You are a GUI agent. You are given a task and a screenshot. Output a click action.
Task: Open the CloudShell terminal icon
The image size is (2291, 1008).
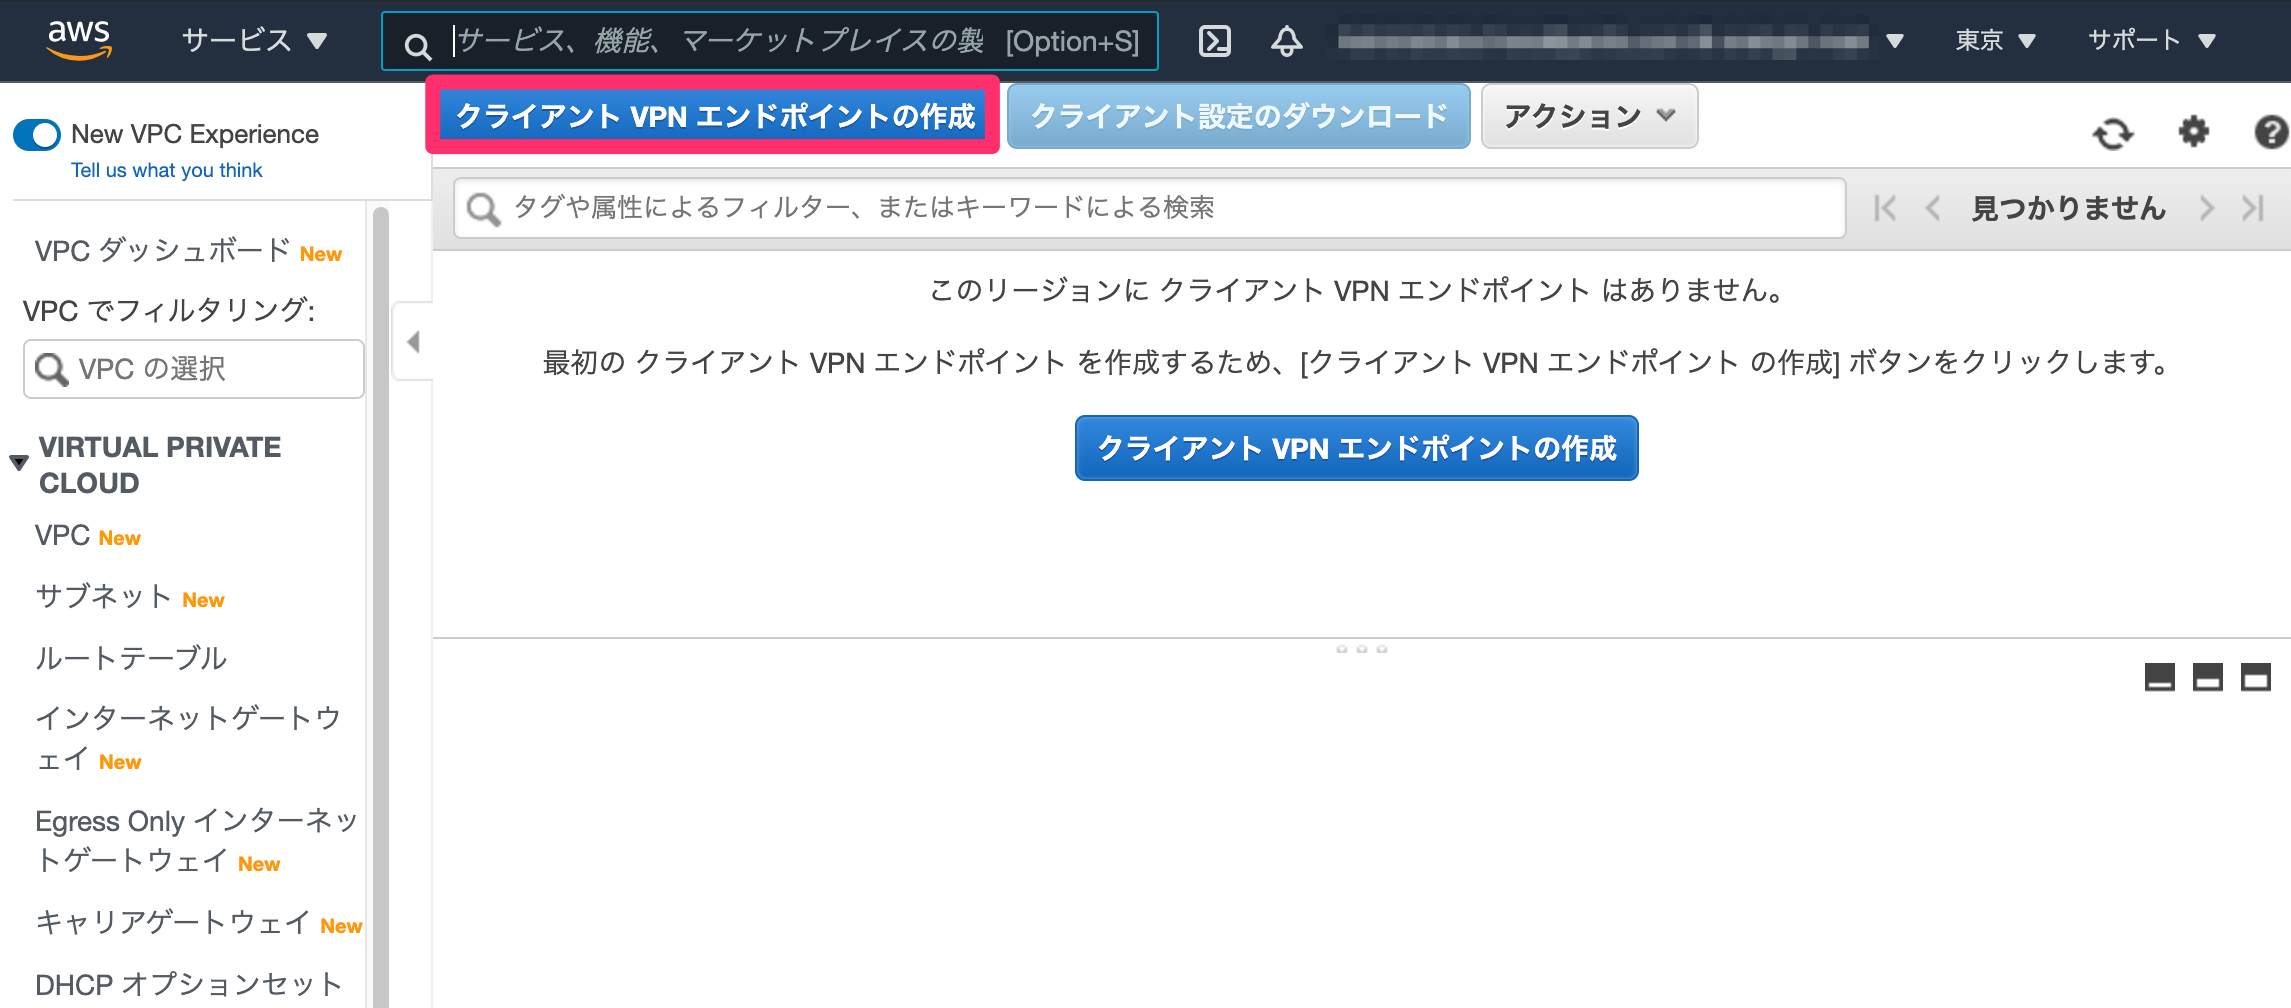[1215, 41]
